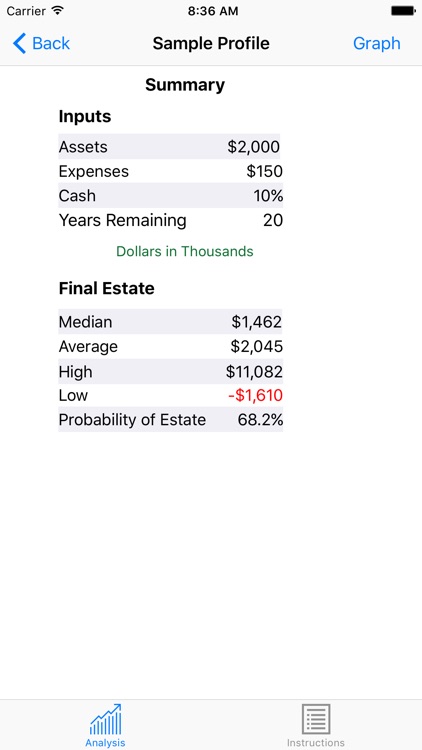422x750 pixels.
Task: Tap the back chevron arrow
Action: coord(19,43)
